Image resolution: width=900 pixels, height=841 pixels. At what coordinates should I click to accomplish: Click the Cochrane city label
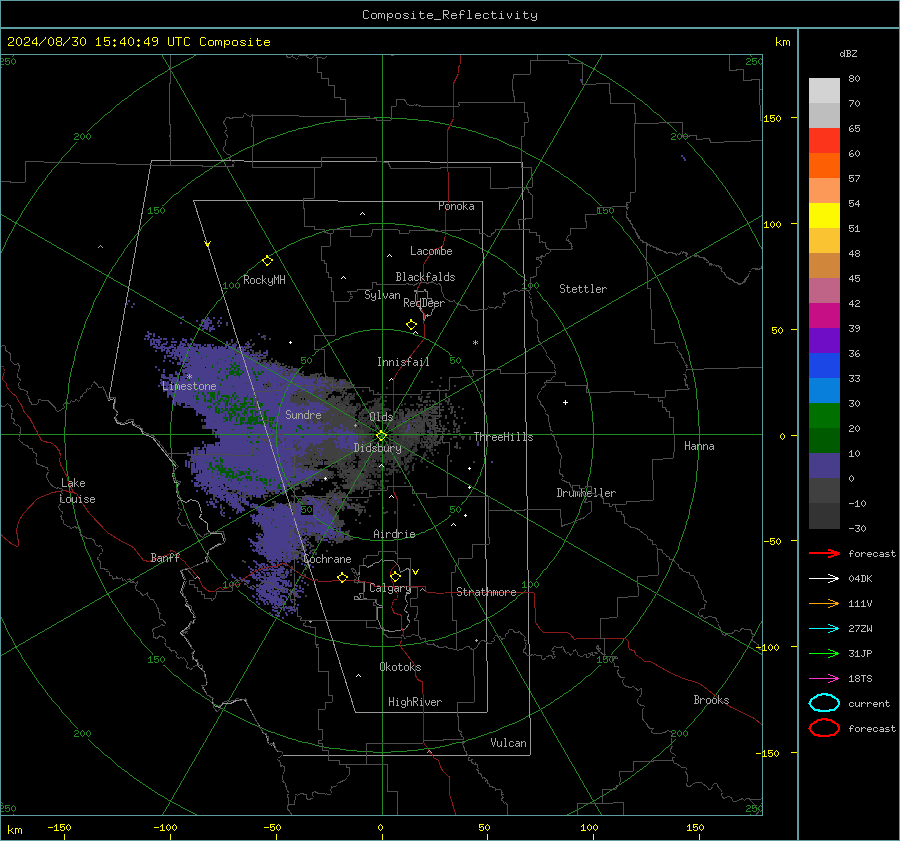tap(327, 559)
